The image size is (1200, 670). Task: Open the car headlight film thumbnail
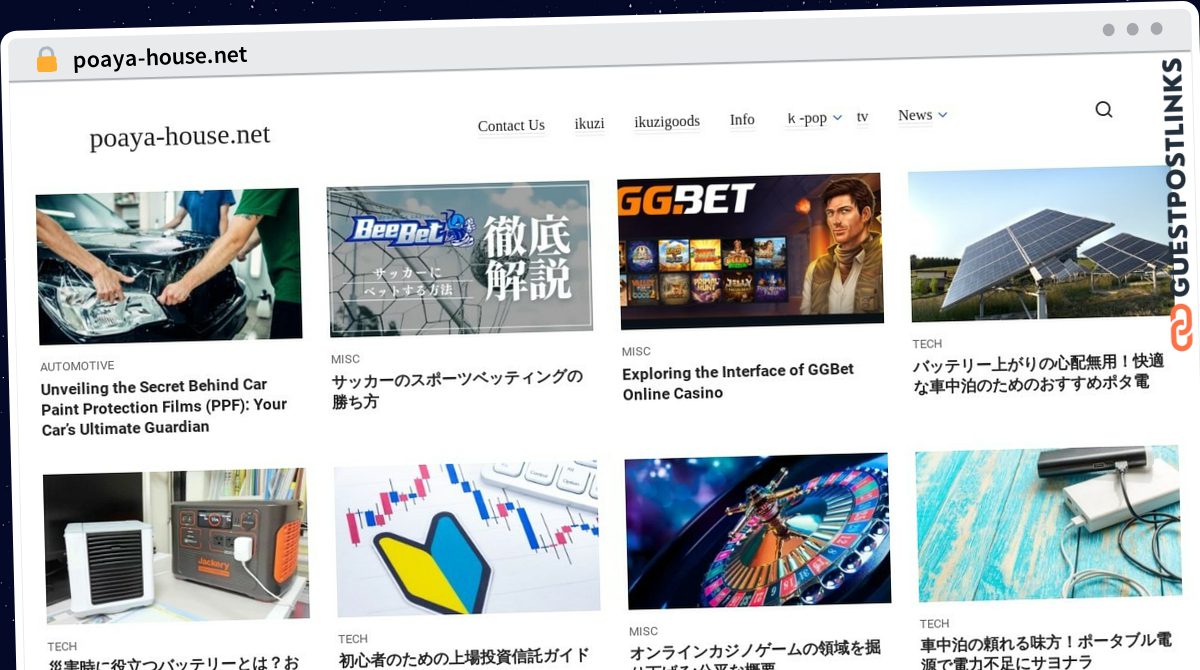coord(169,266)
